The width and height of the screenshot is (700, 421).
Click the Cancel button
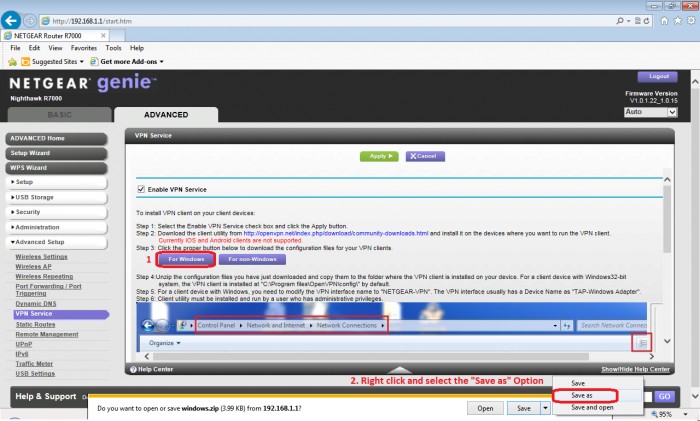(425, 156)
